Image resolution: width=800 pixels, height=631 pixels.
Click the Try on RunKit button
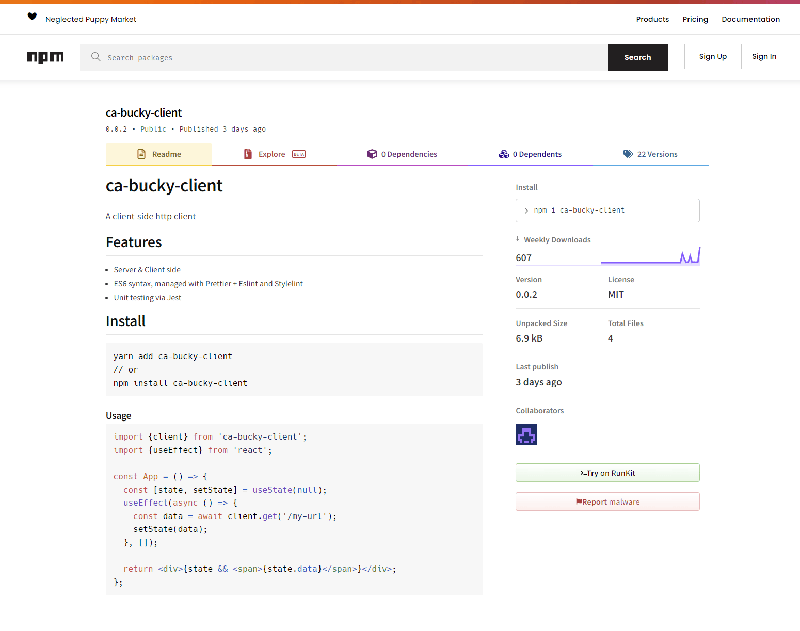(x=608, y=473)
